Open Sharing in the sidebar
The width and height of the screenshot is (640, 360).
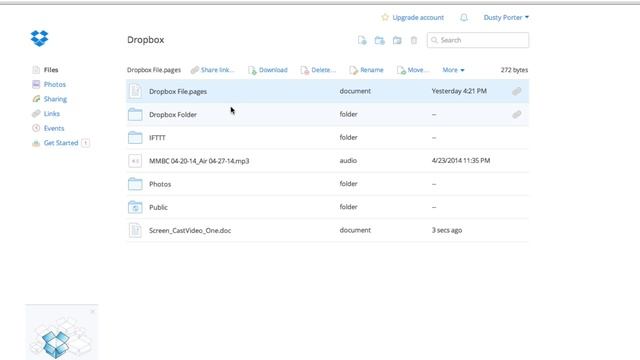click(55, 99)
